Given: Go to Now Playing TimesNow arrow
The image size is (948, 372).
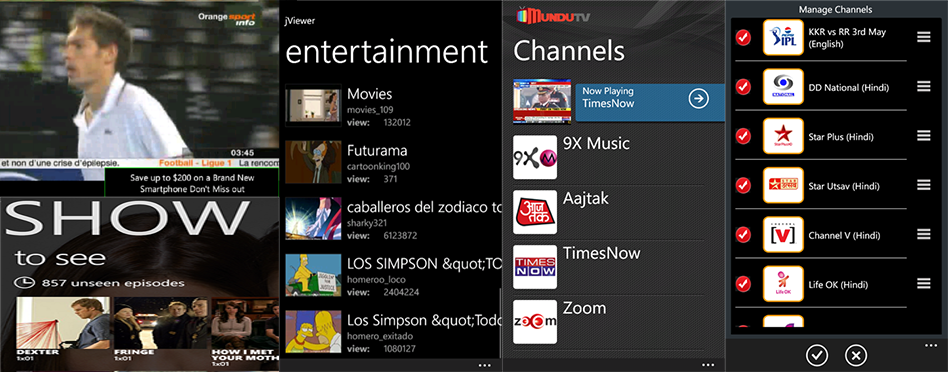Looking at the screenshot, I should click(698, 99).
